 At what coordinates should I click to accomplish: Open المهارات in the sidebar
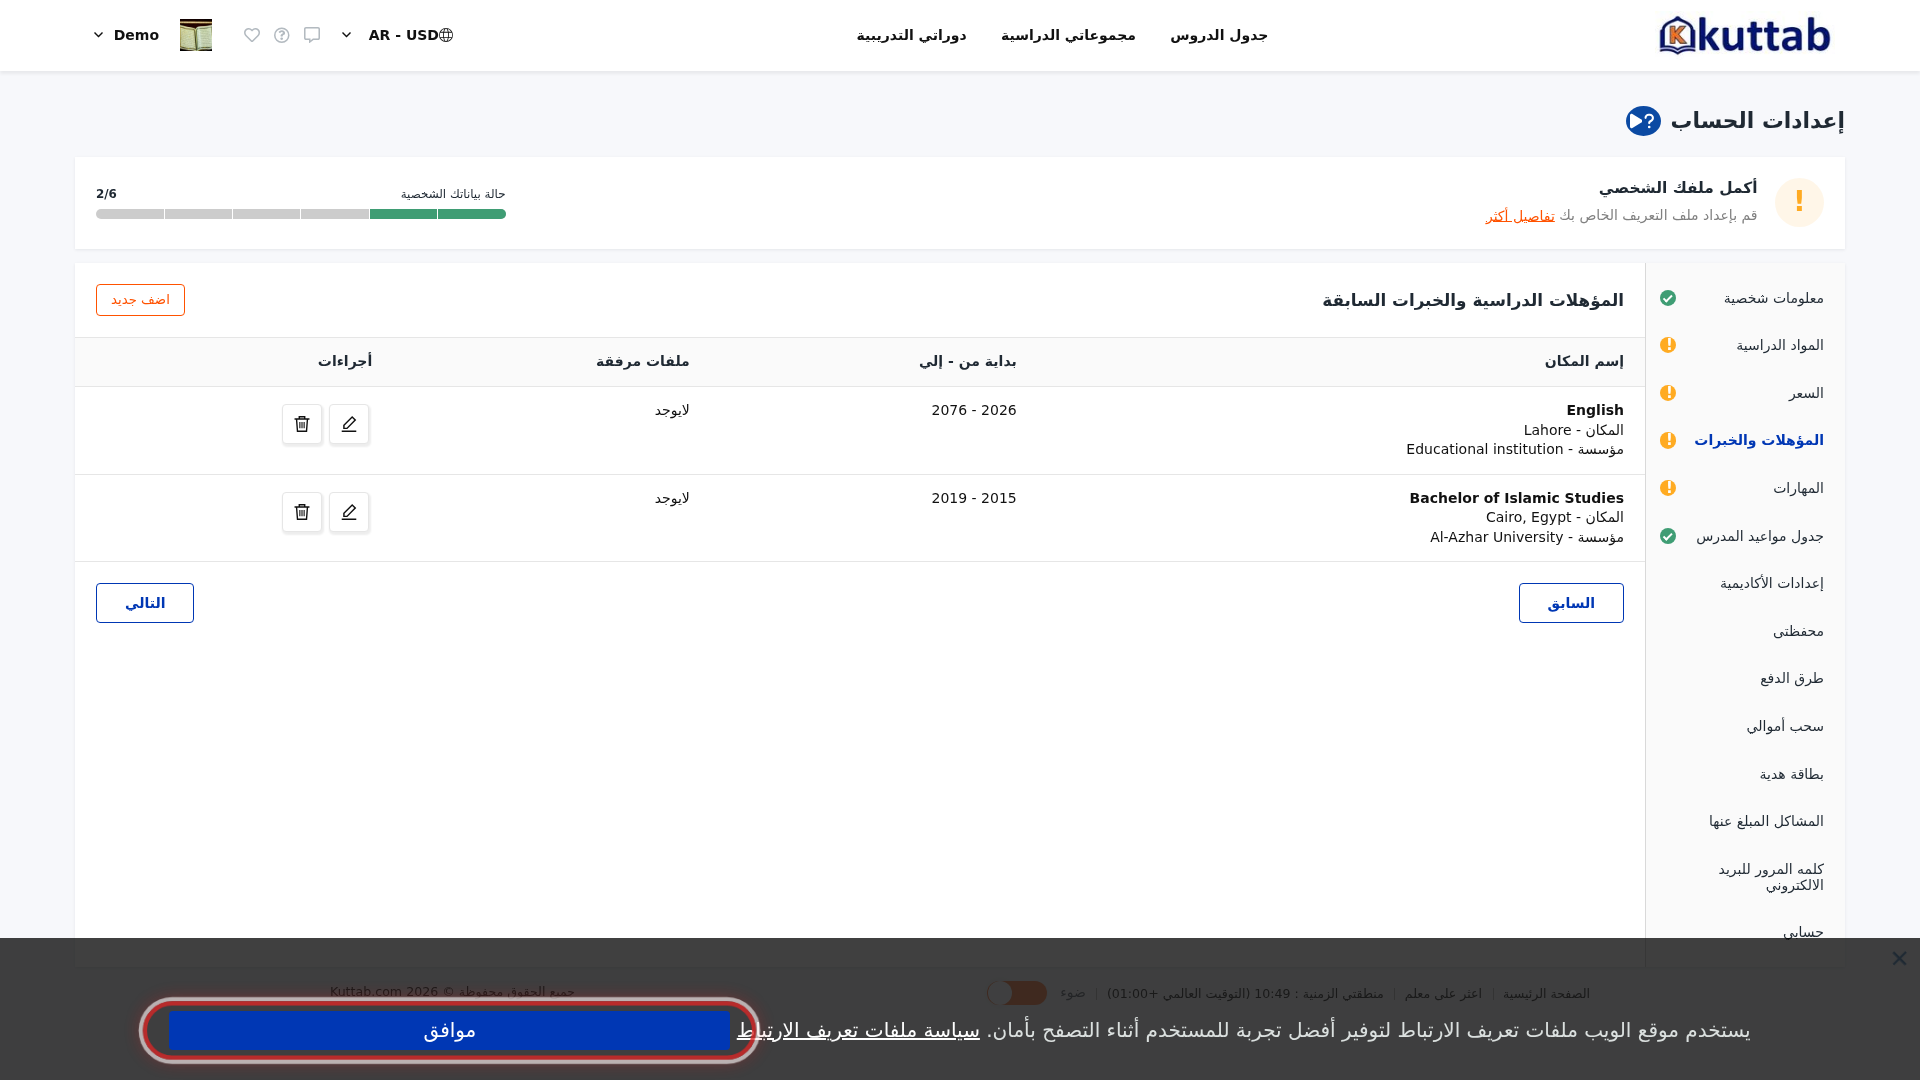(1798, 488)
